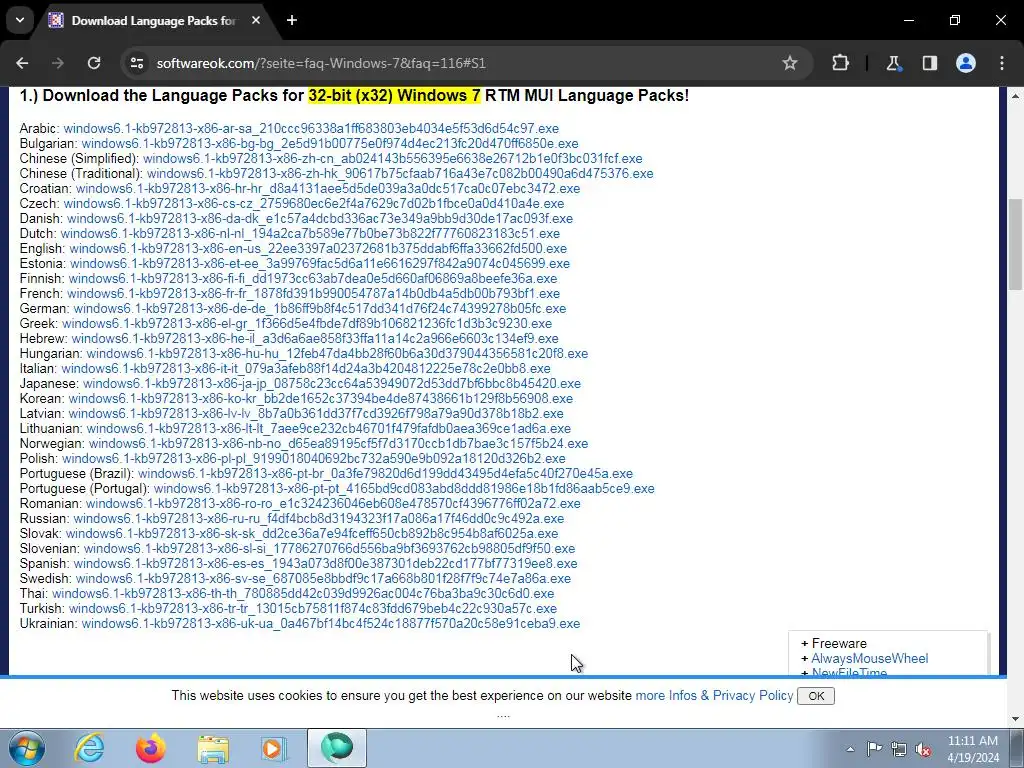Select the Download Language Packs tab
This screenshot has width=1024, height=768.
(x=155, y=21)
